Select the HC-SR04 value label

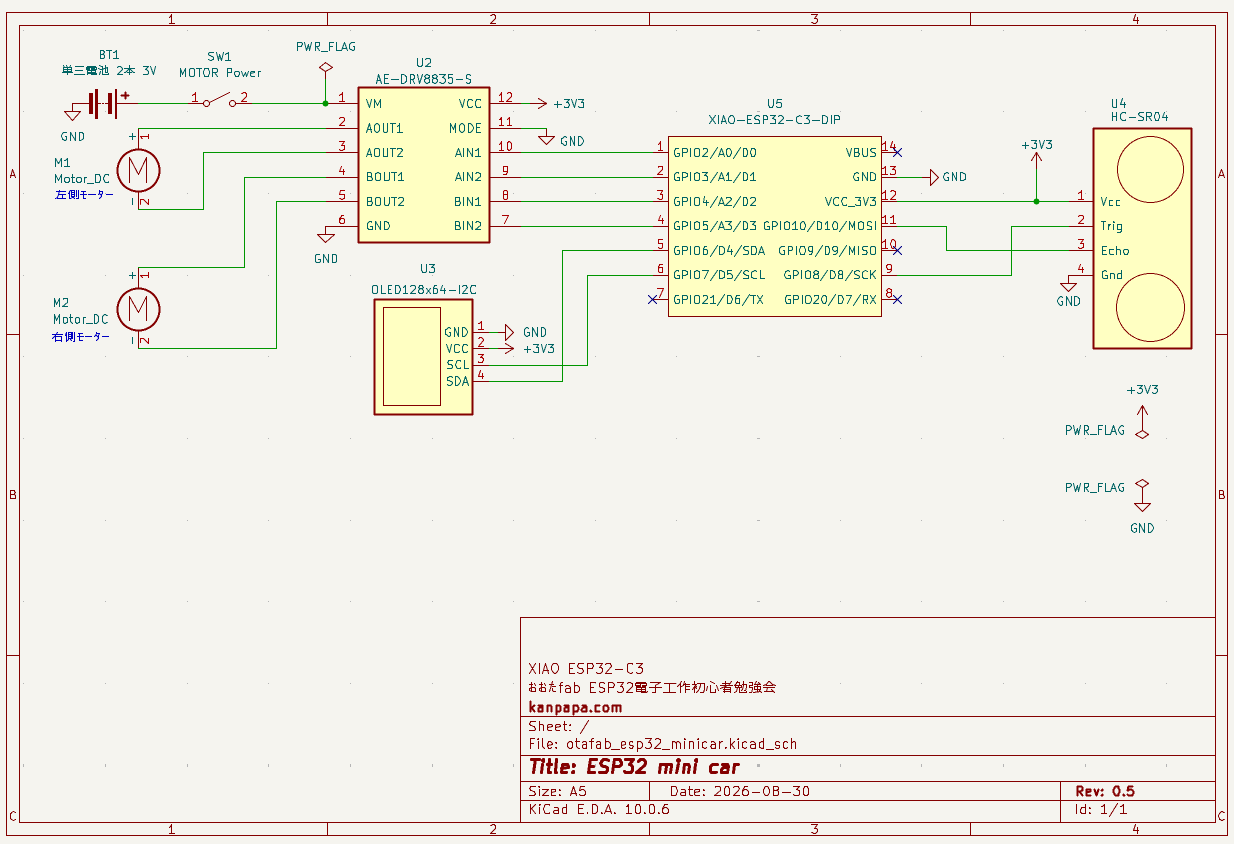[1139, 117]
